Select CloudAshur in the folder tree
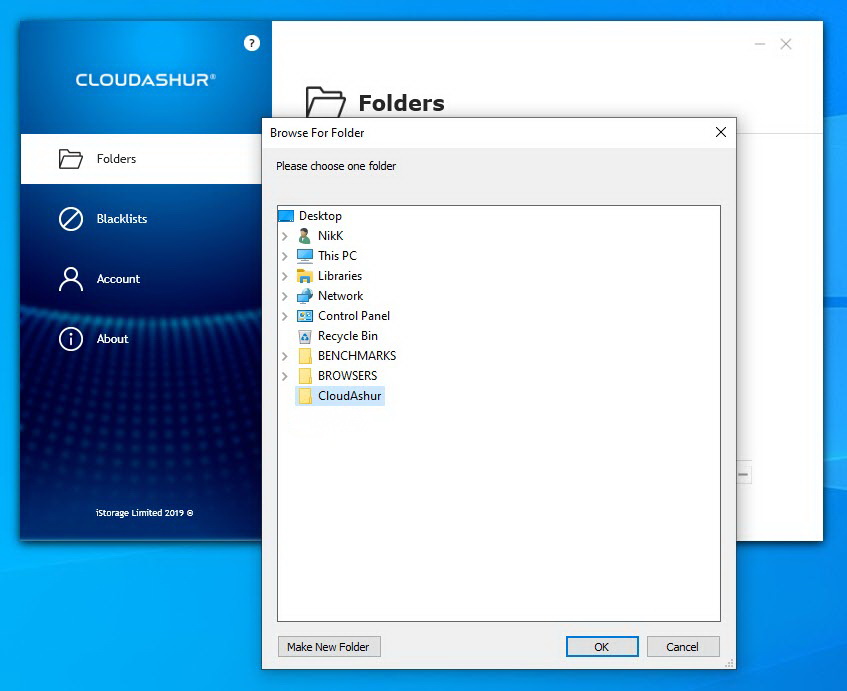 pyautogui.click(x=349, y=396)
